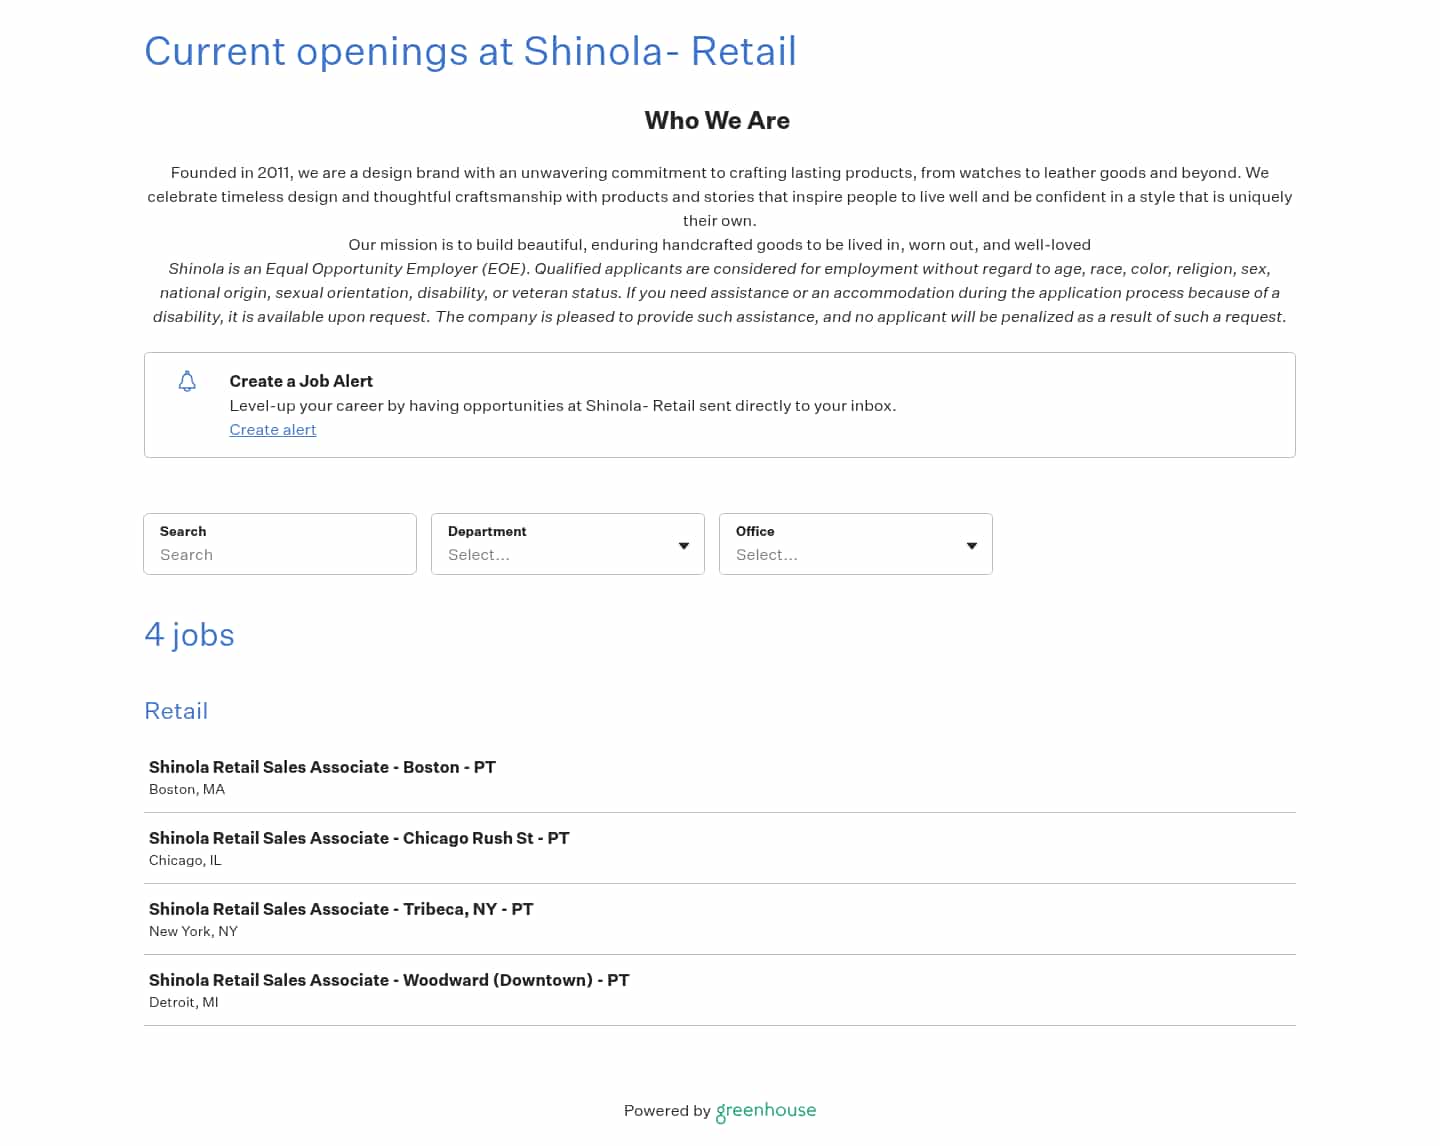The width and height of the screenshot is (1440, 1146).
Task: Open the Office dropdown
Action: [x=856, y=544]
